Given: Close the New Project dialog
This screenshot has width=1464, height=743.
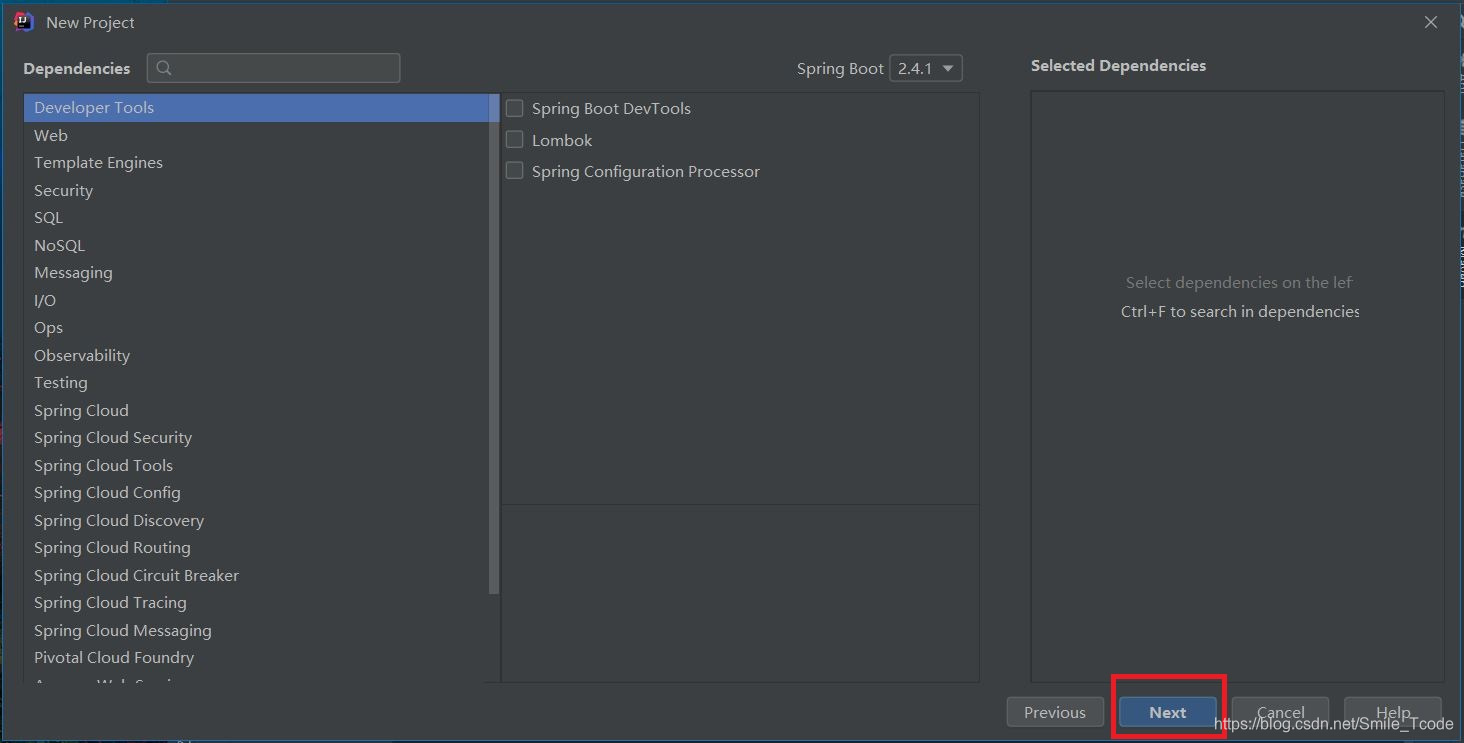Looking at the screenshot, I should (x=1431, y=22).
